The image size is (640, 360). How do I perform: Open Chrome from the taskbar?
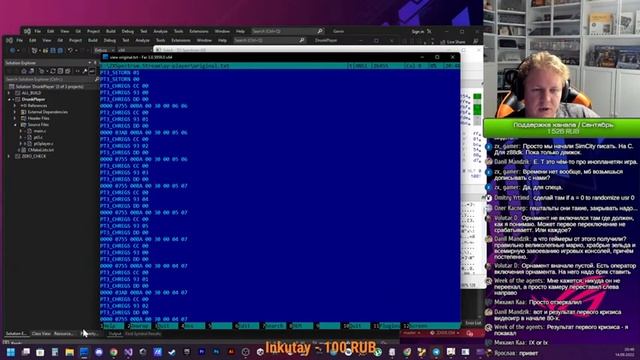click(113, 352)
